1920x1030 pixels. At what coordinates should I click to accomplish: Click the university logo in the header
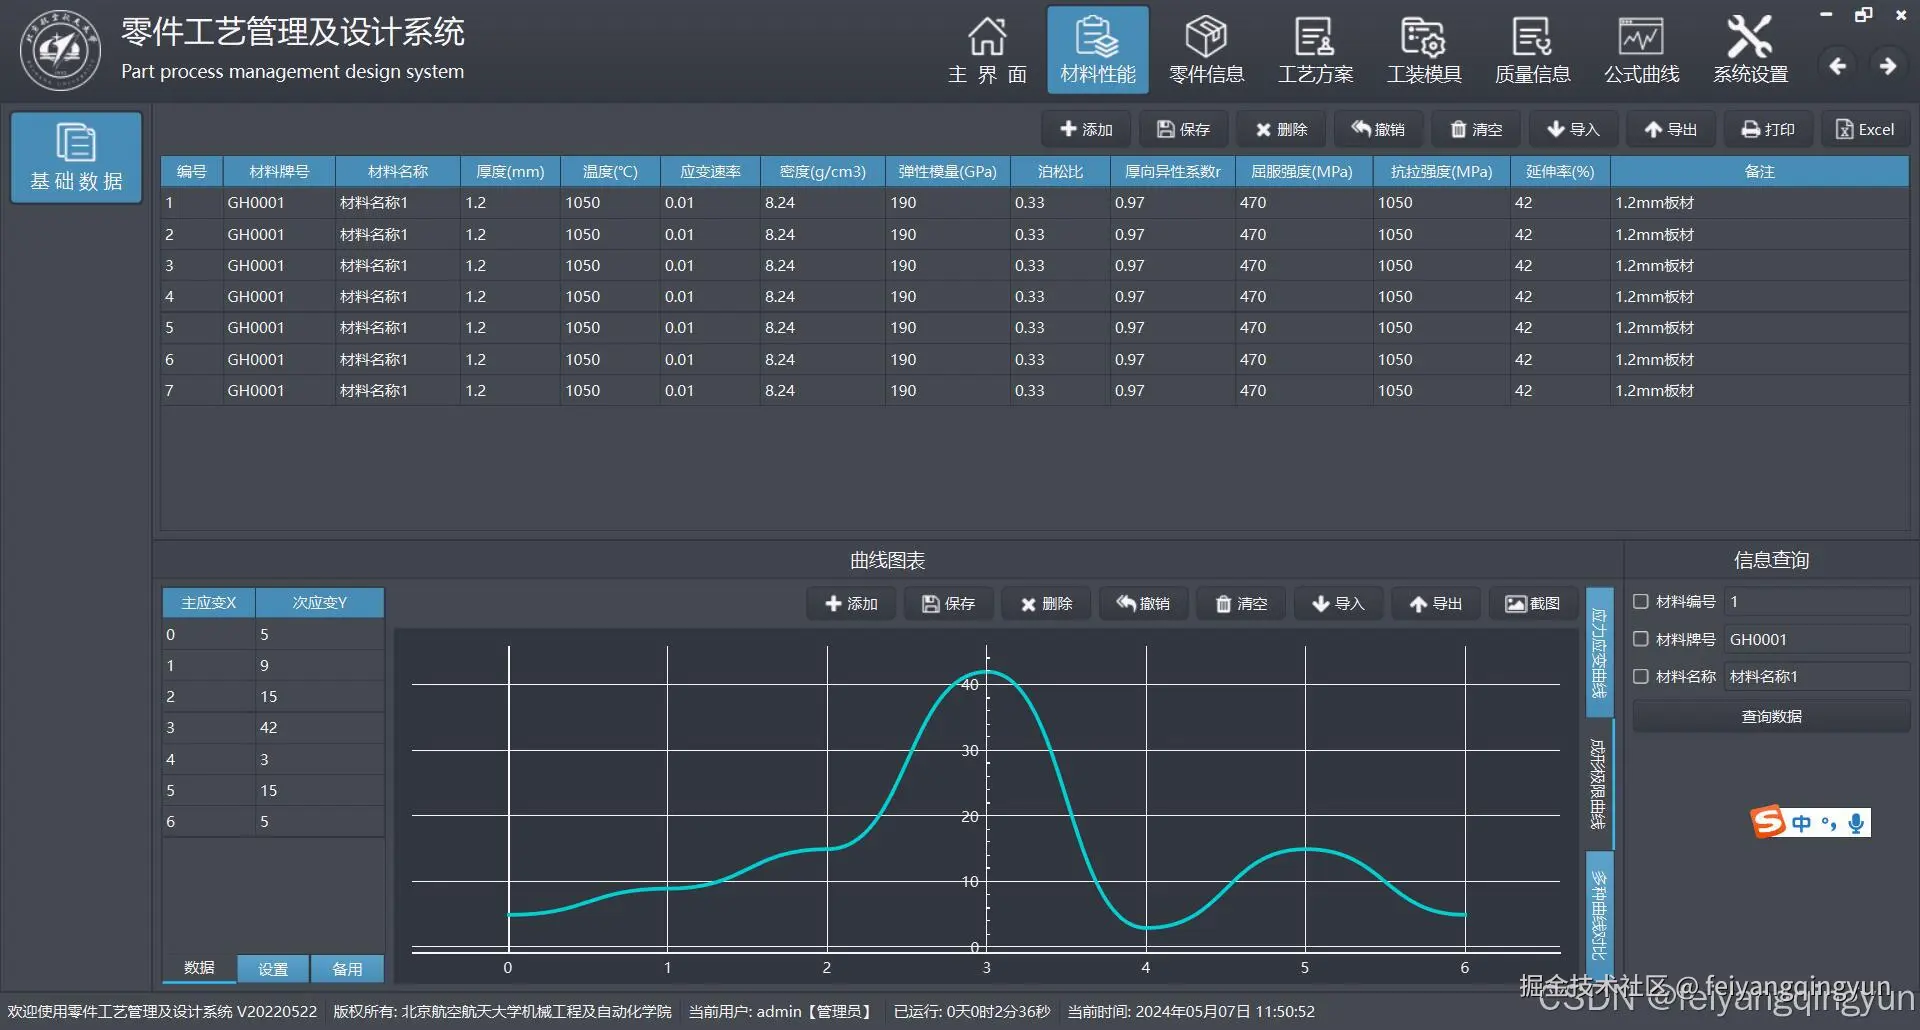point(61,50)
